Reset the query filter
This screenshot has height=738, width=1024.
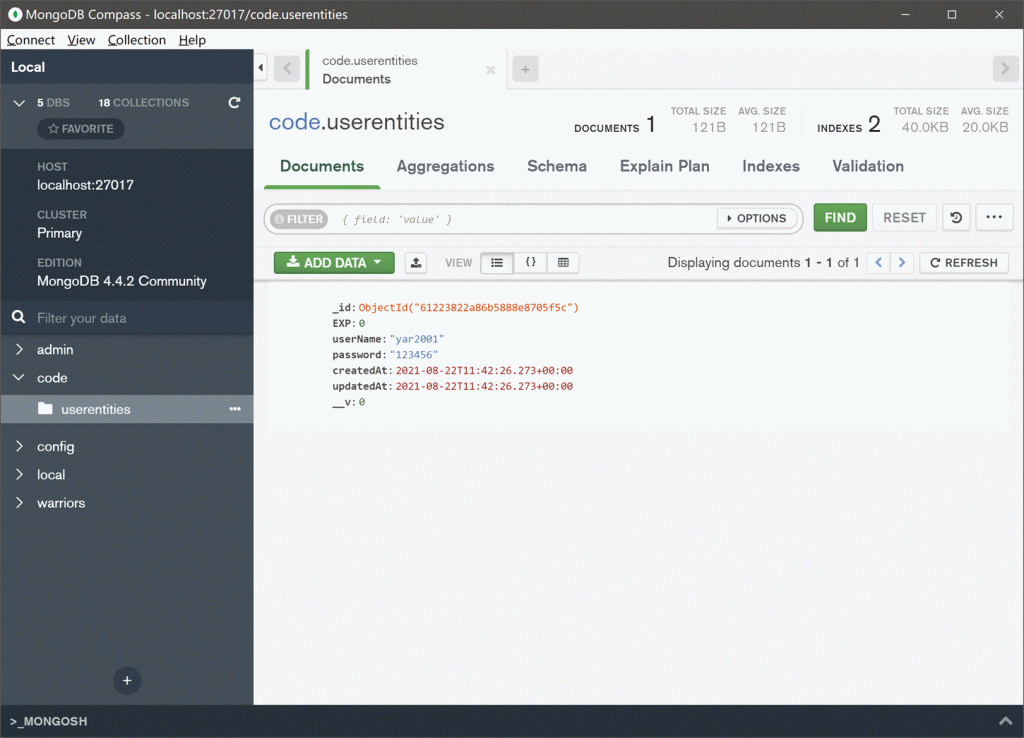coord(904,217)
